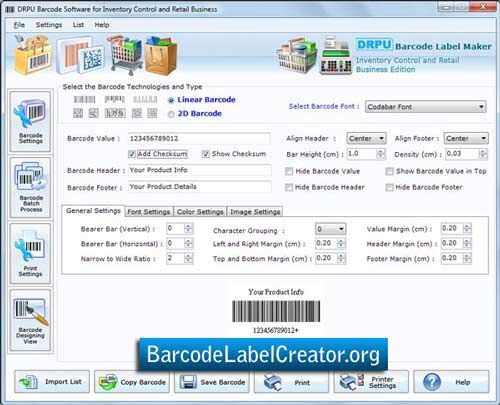Open the Align Header dropdown
This screenshot has width=500, height=405.
366,138
